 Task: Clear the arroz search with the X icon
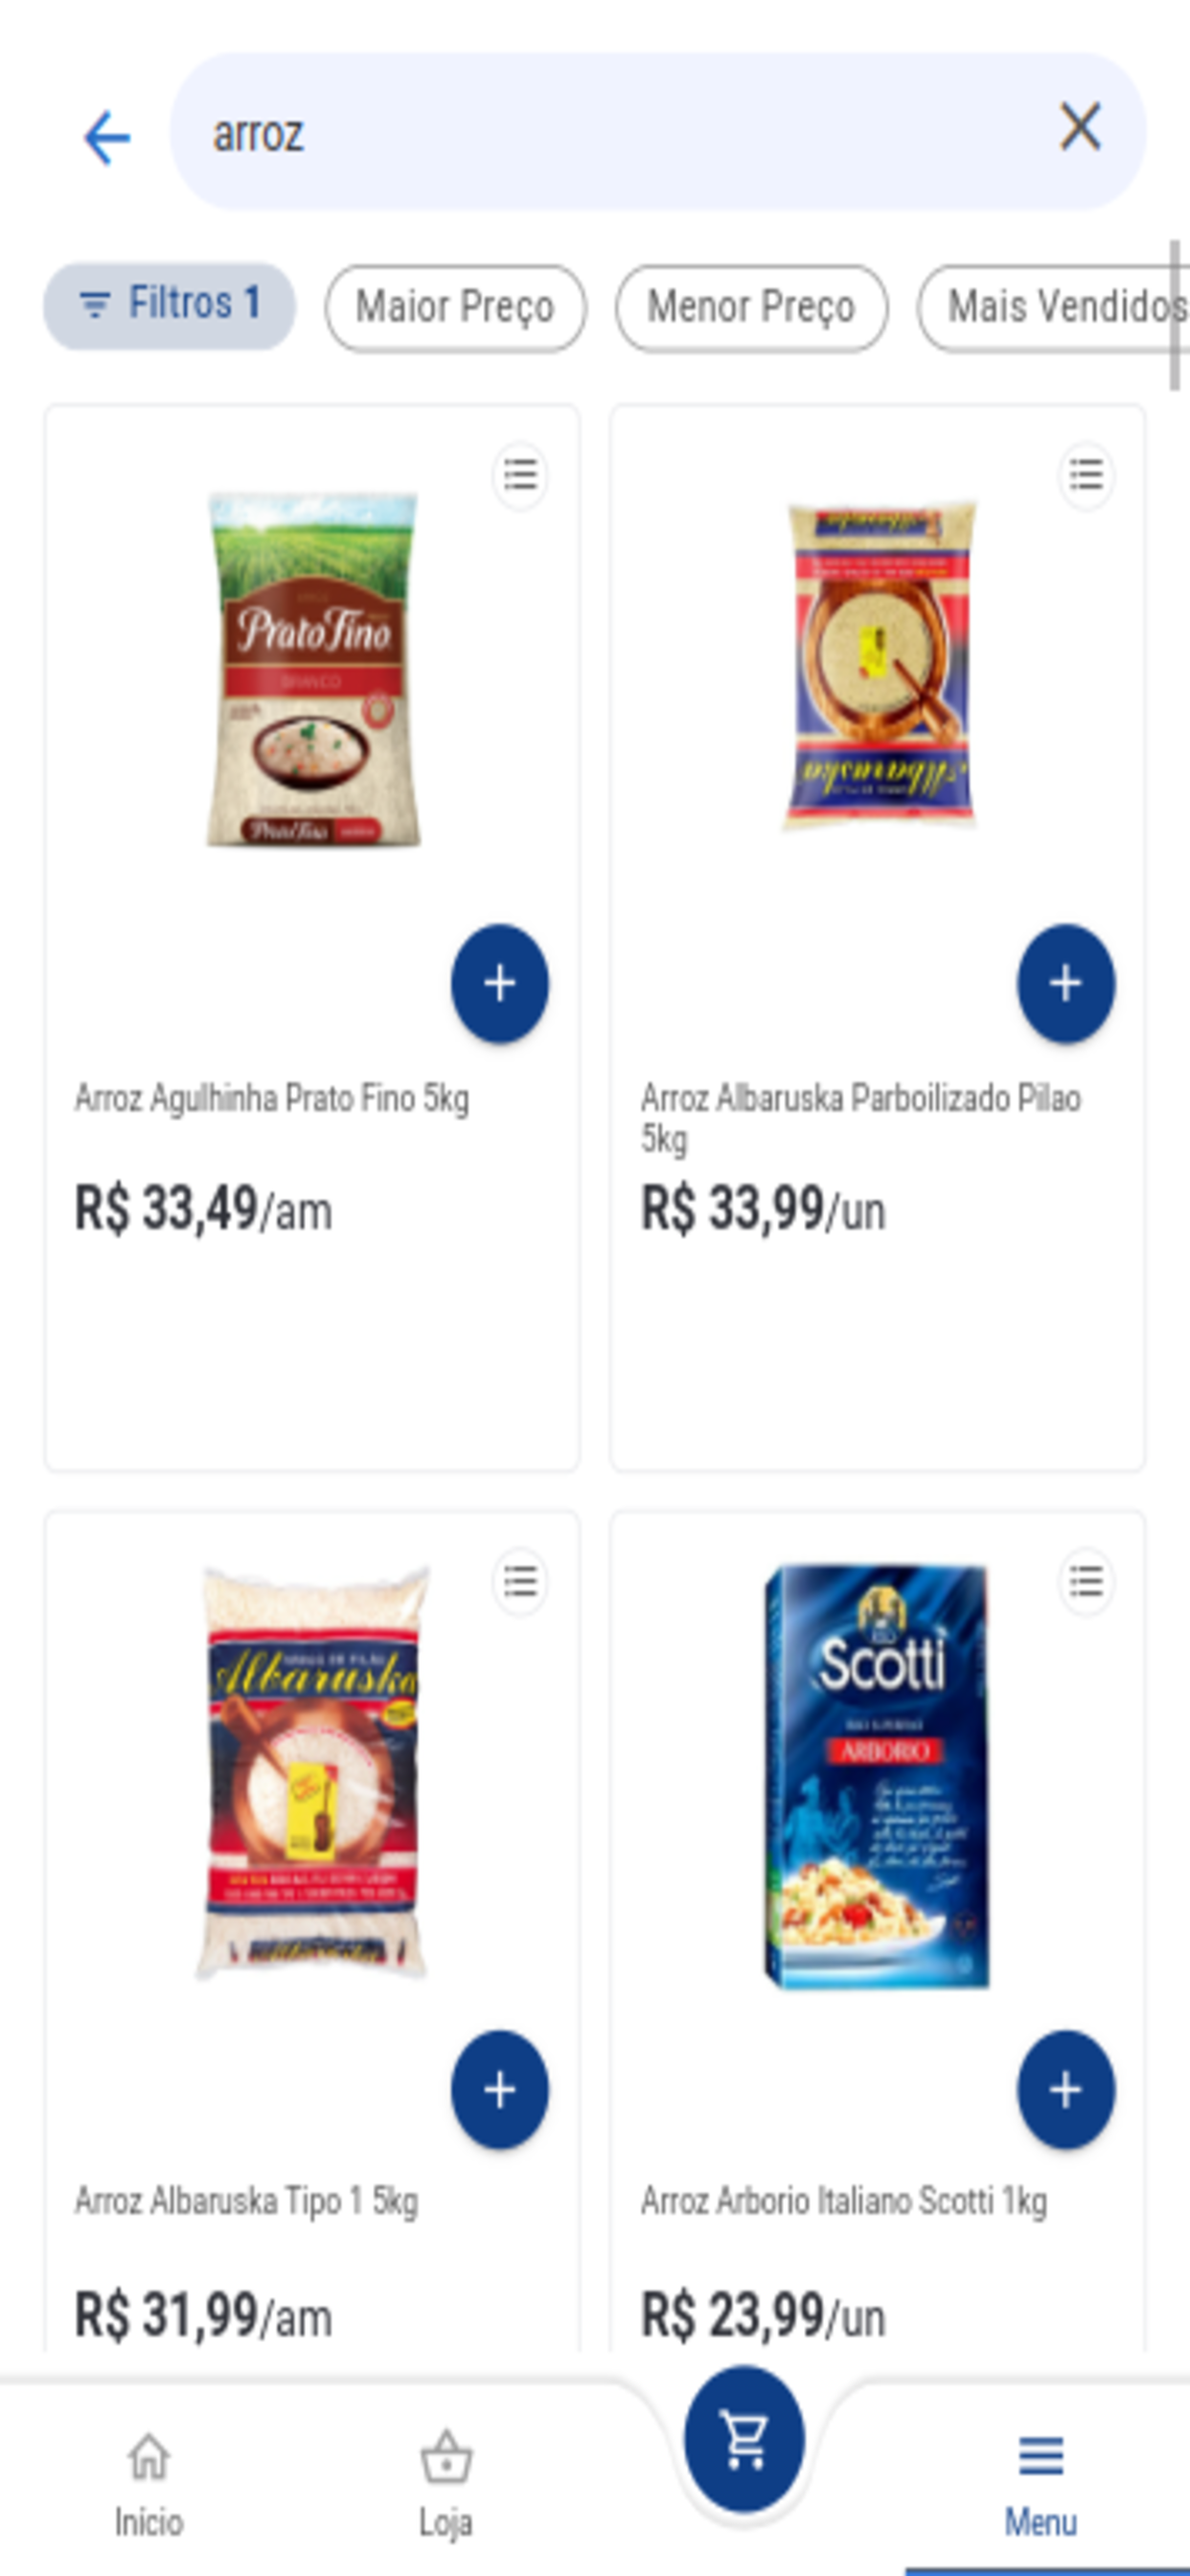(1080, 127)
